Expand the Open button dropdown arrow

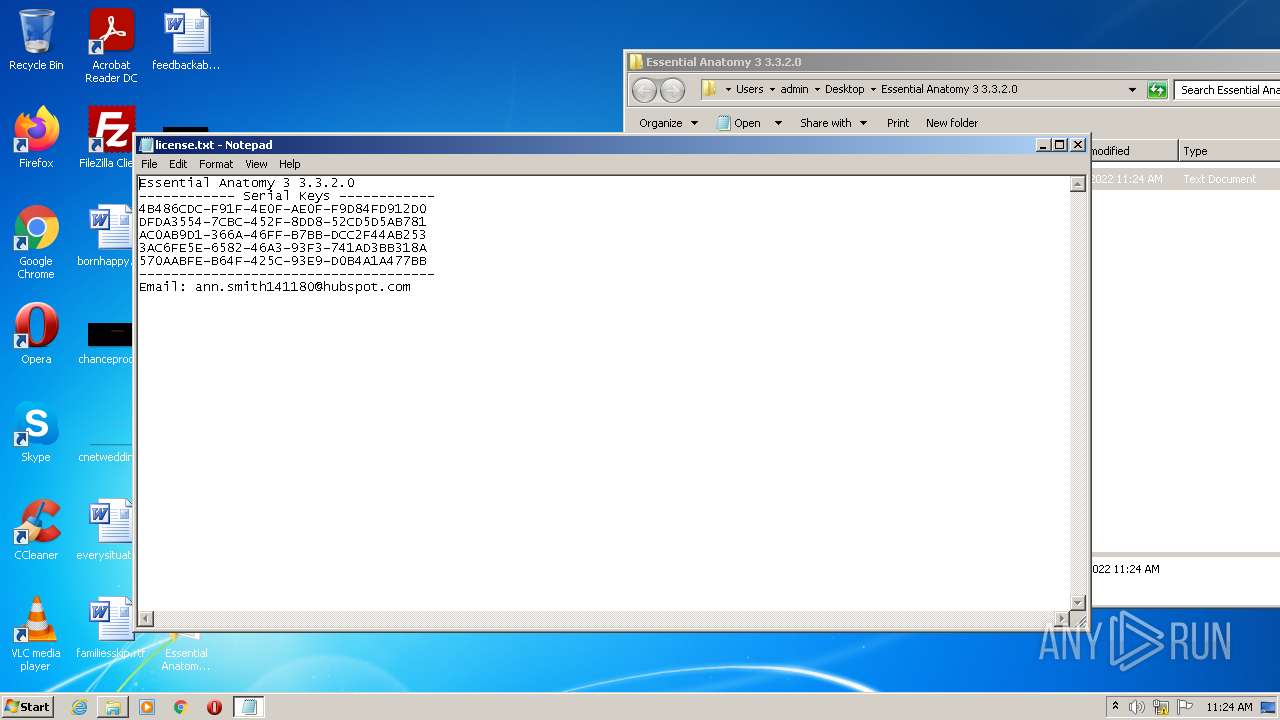(778, 123)
